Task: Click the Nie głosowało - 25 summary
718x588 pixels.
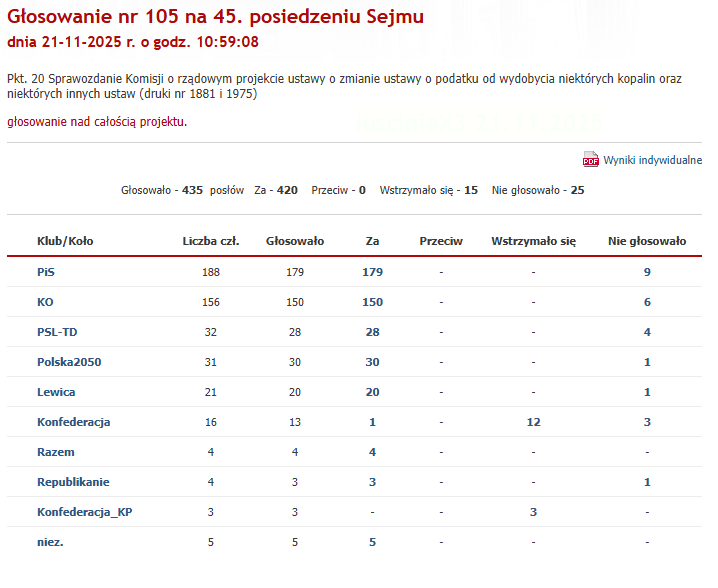Action: [538, 191]
